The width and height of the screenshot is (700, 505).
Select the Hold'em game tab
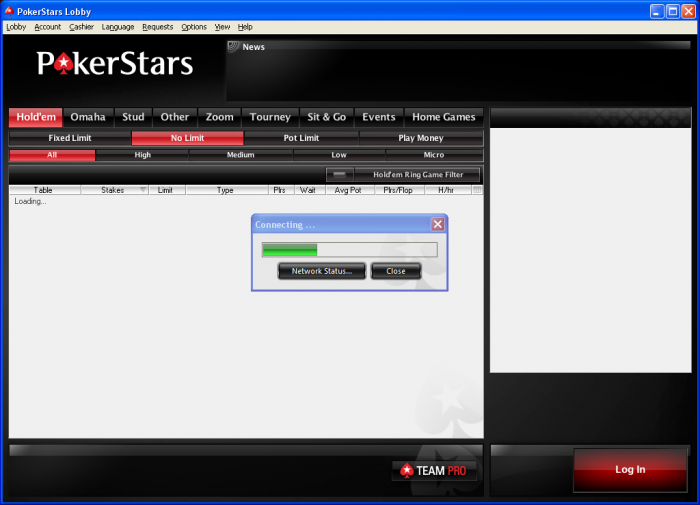point(36,117)
